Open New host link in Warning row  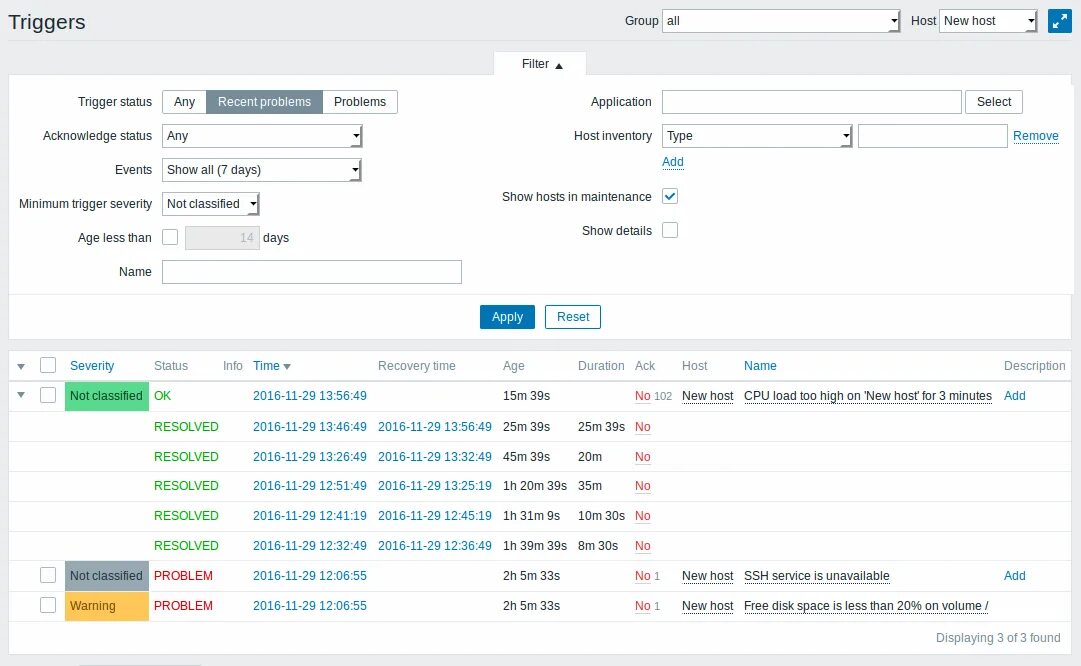click(707, 606)
